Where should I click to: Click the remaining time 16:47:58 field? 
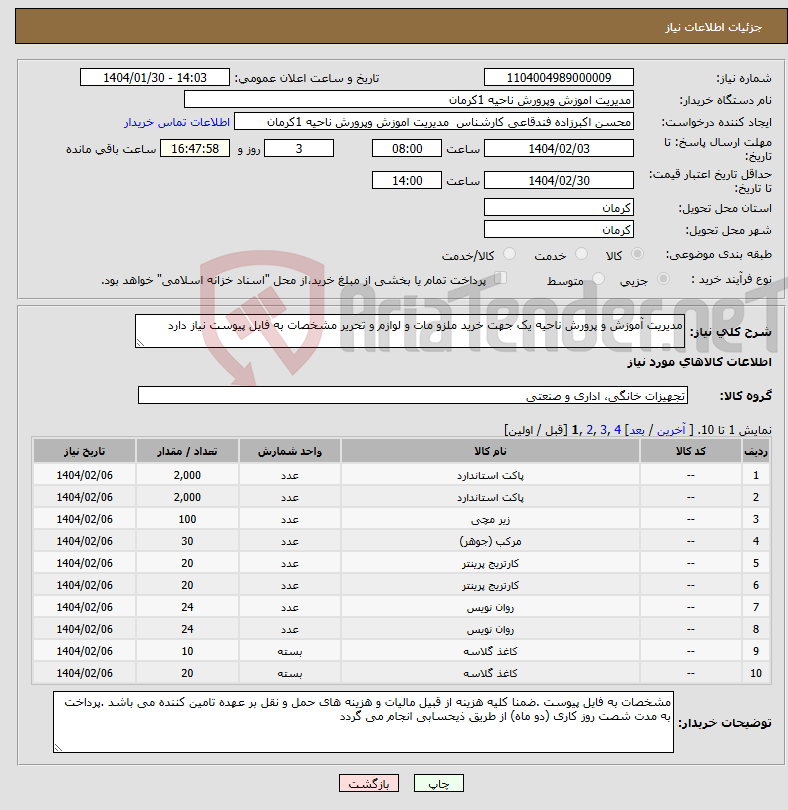point(195,148)
